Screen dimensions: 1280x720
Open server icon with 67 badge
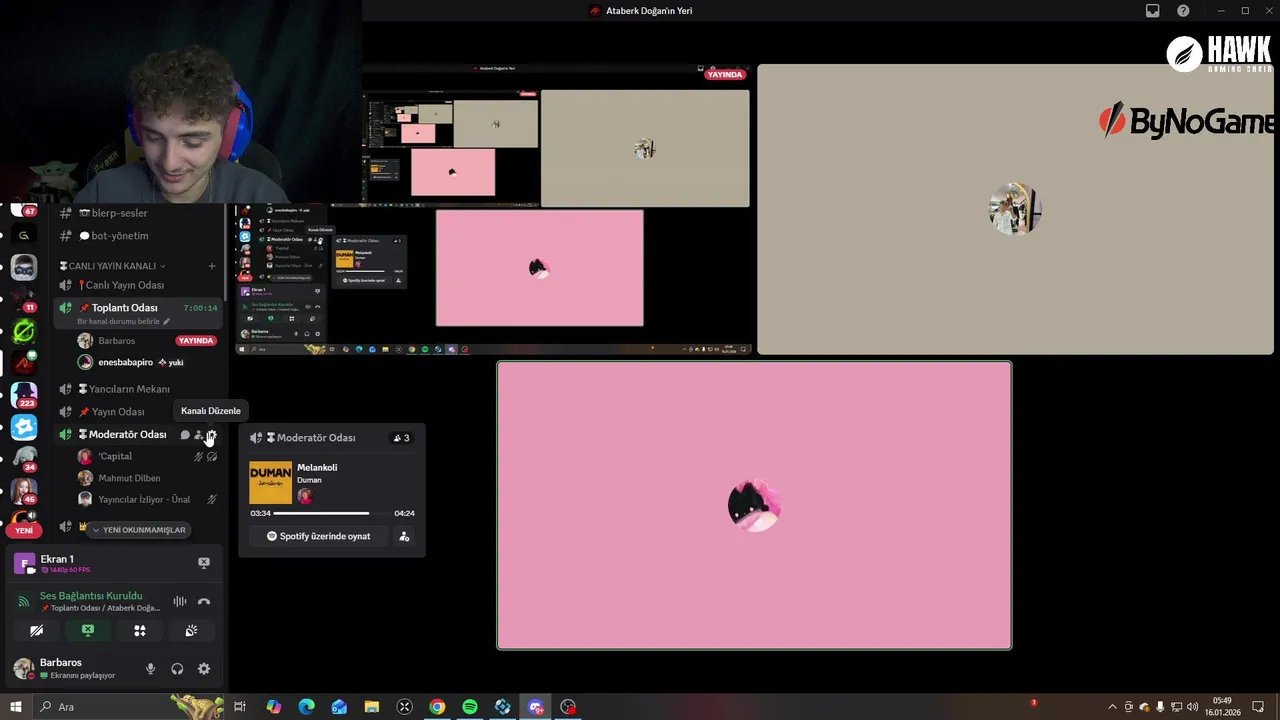pos(24,209)
